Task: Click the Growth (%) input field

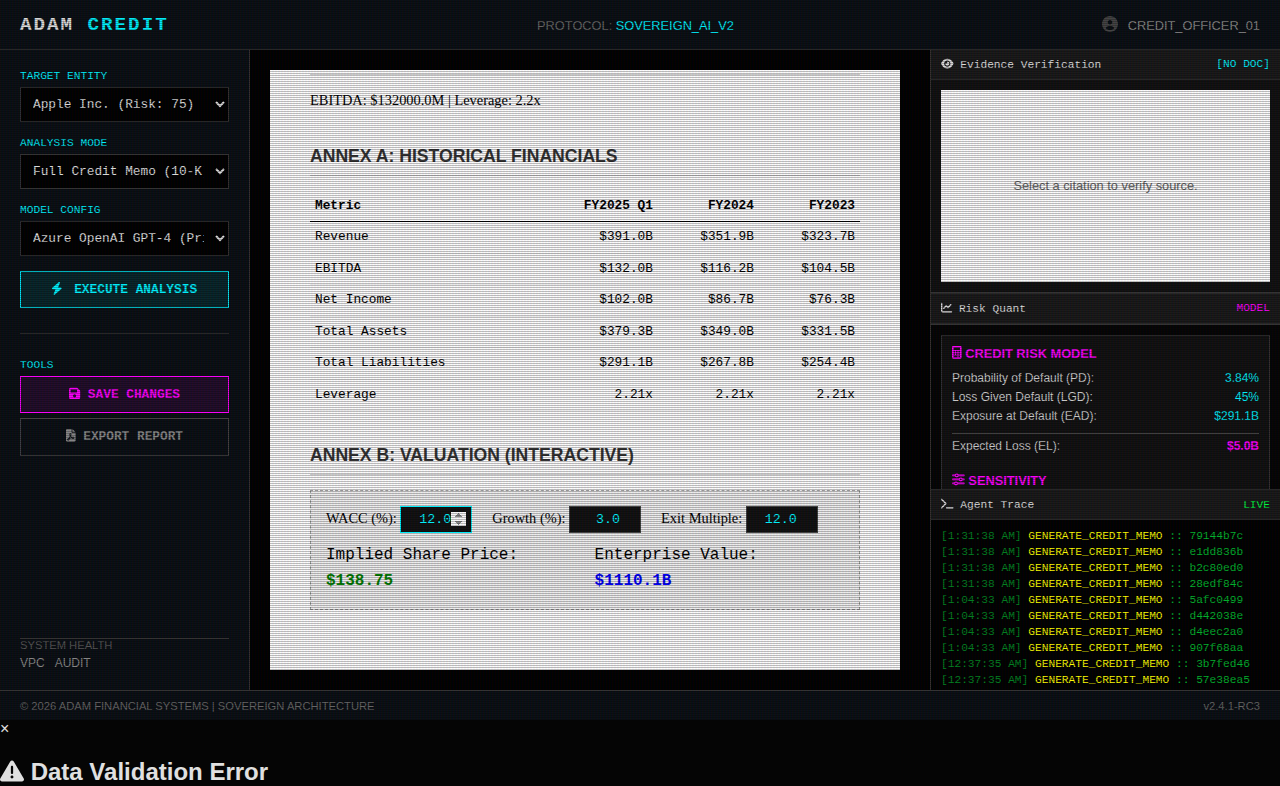Action: click(605, 519)
